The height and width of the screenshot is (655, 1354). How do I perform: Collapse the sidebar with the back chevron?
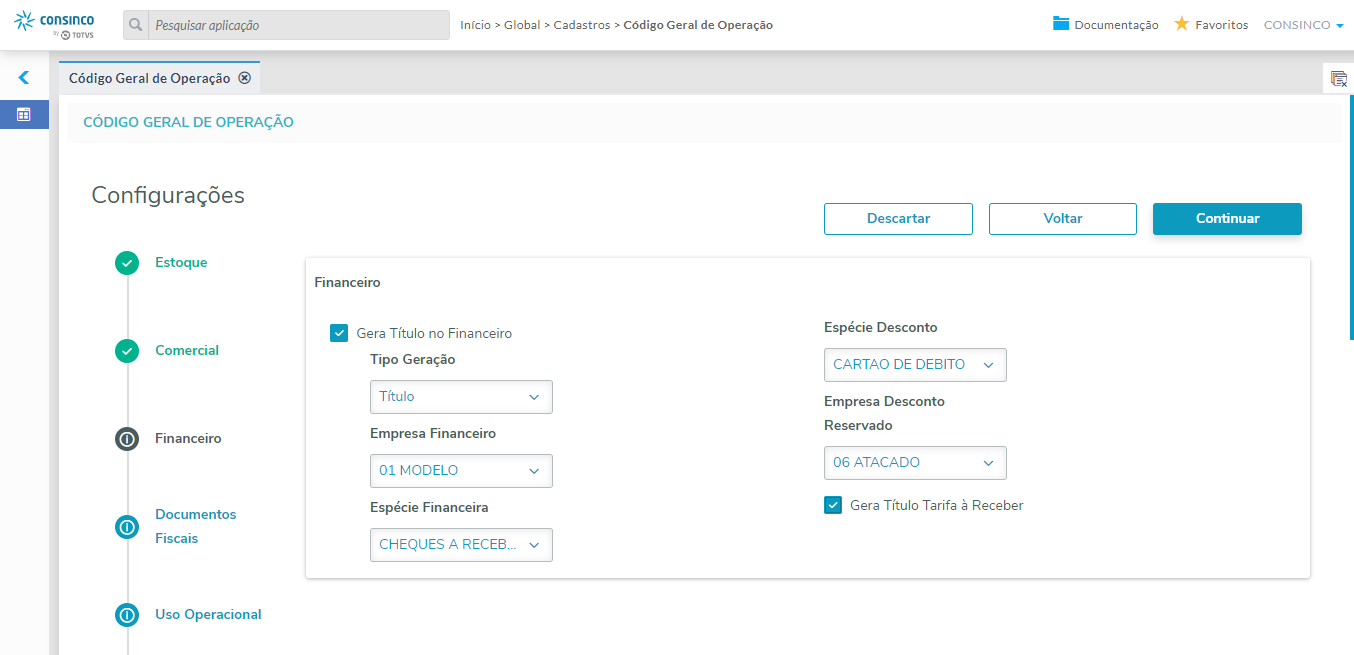24,77
